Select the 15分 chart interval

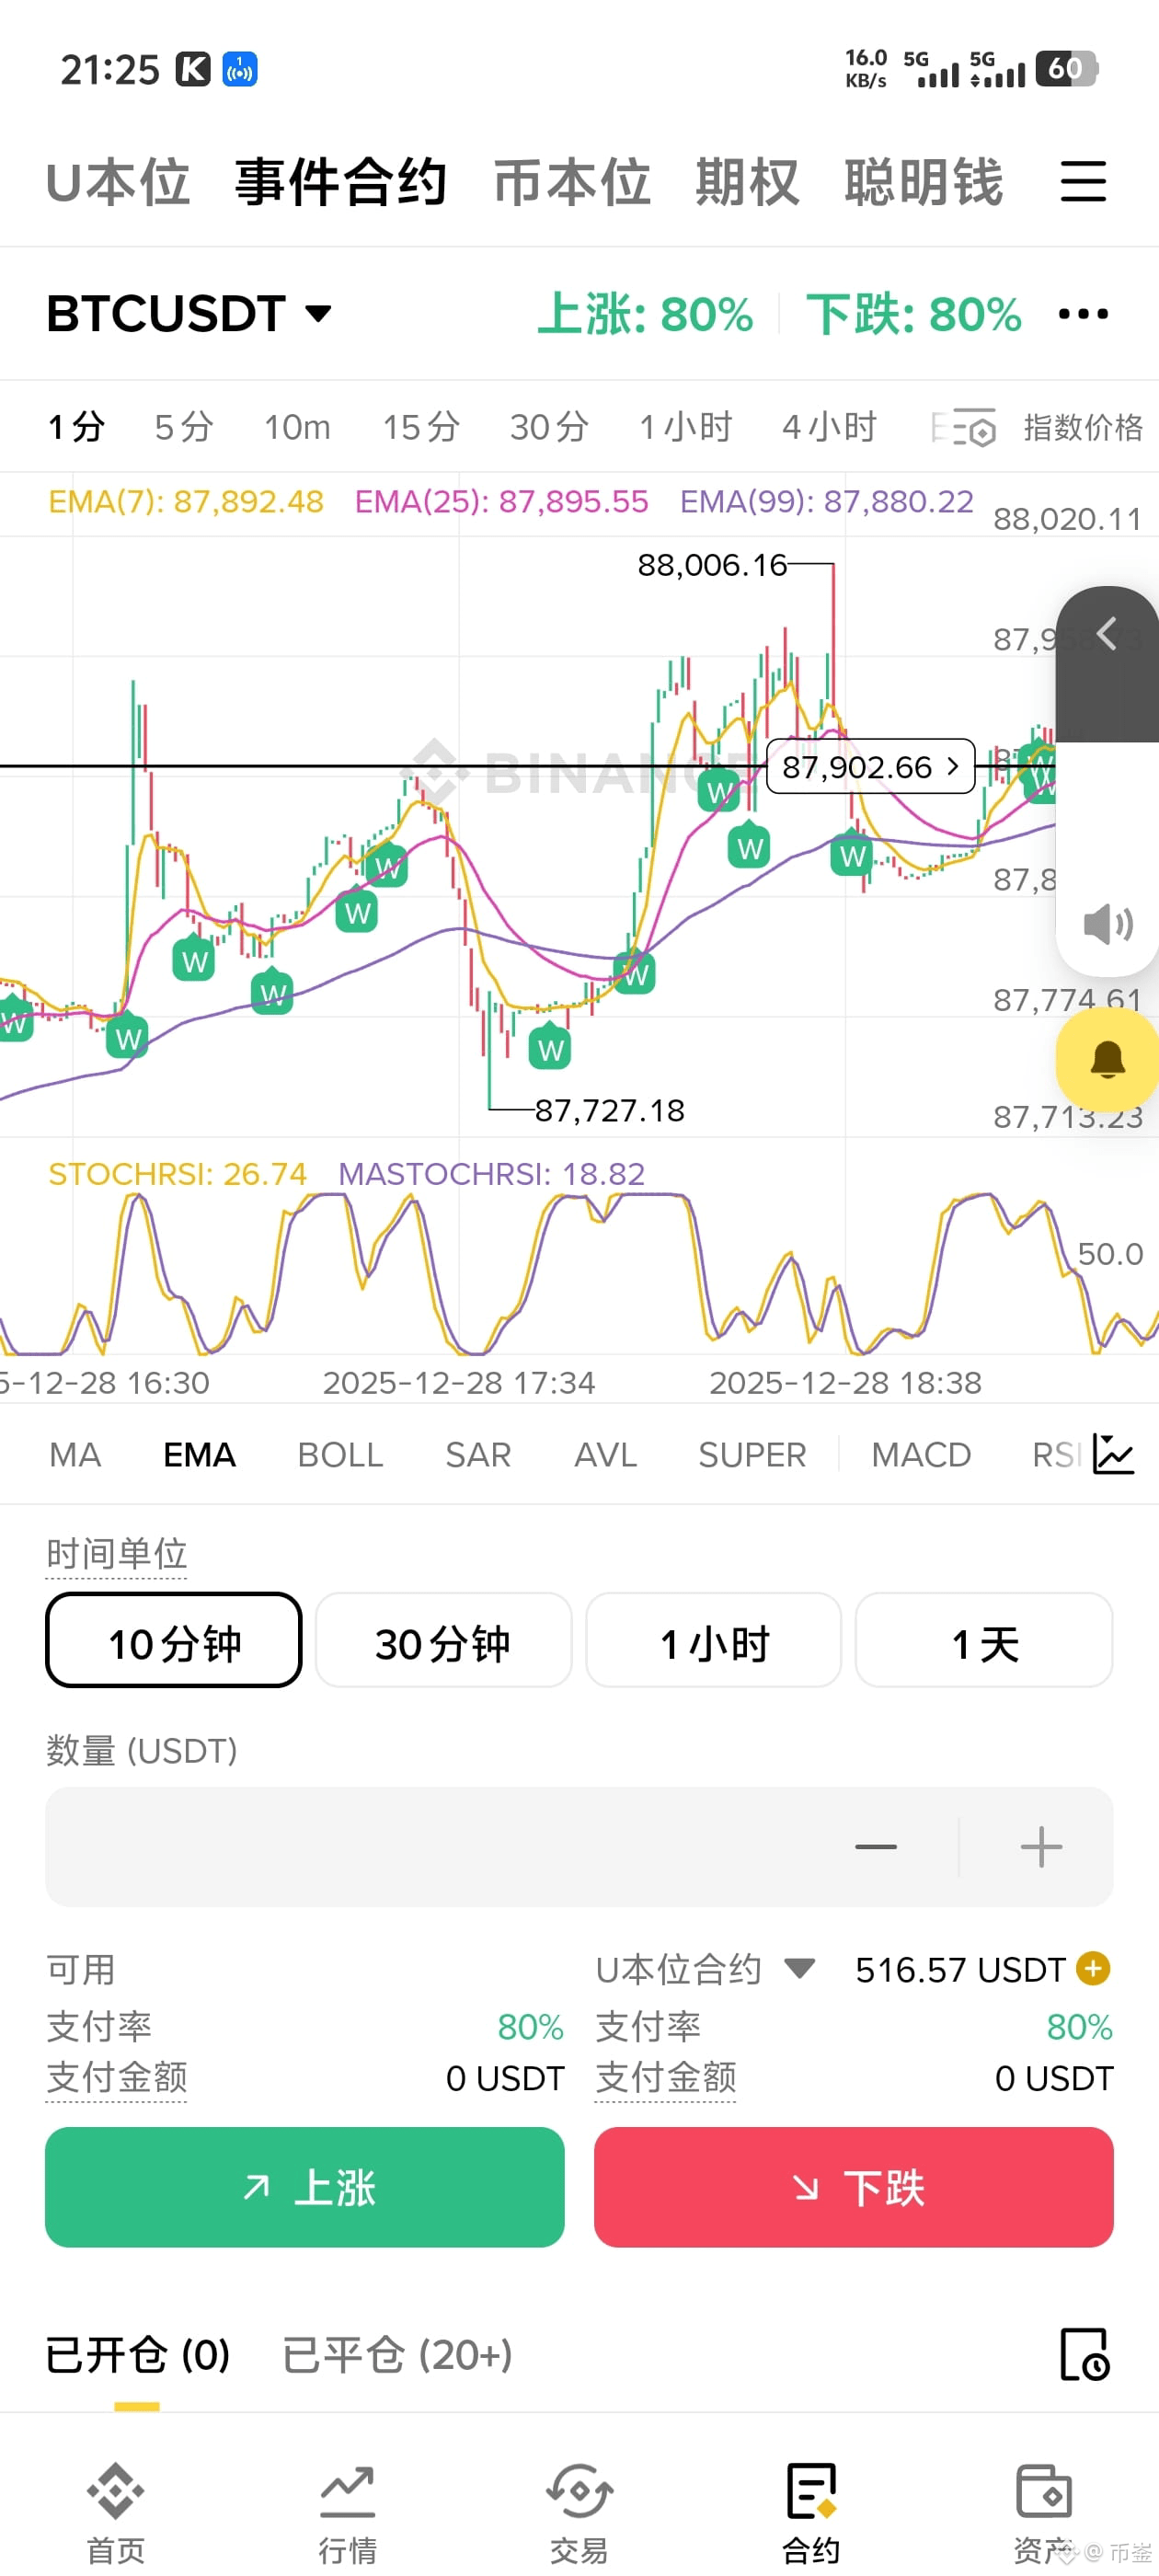pos(421,427)
